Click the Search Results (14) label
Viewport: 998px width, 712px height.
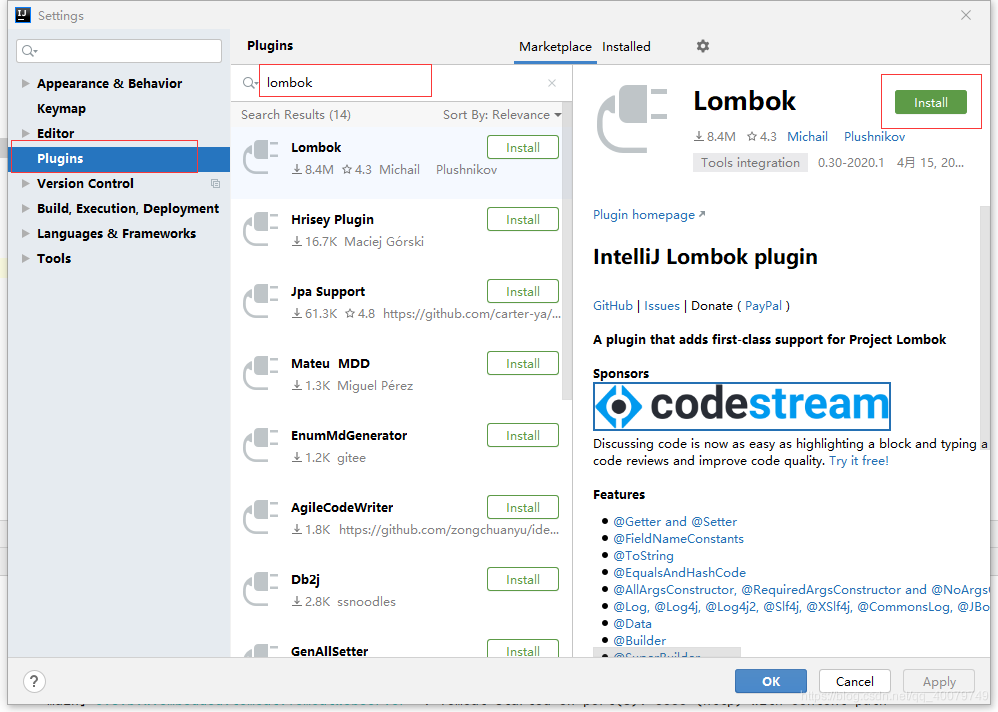295,115
